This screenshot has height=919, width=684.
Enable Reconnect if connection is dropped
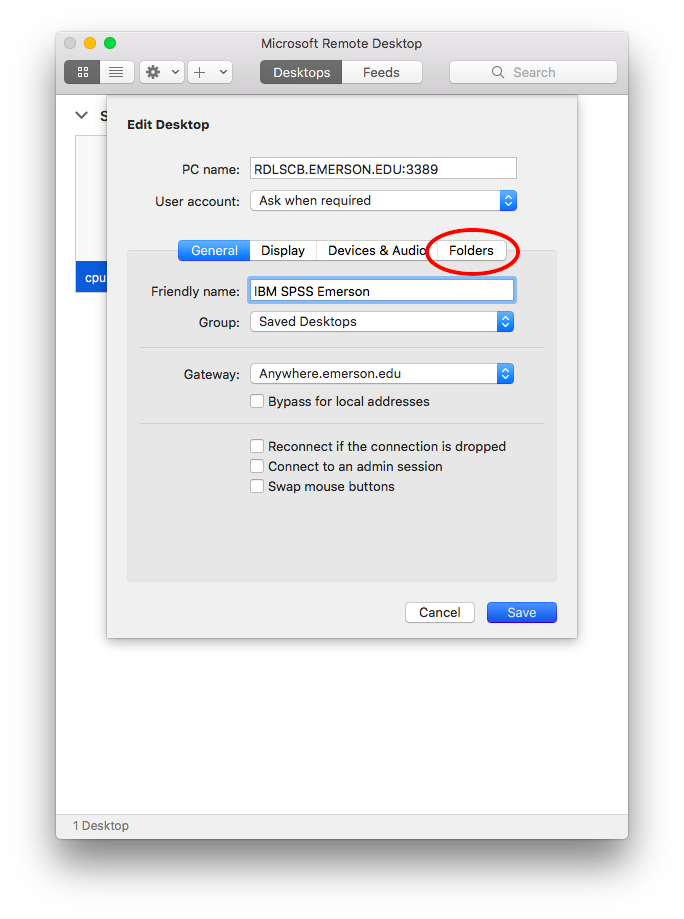point(257,447)
